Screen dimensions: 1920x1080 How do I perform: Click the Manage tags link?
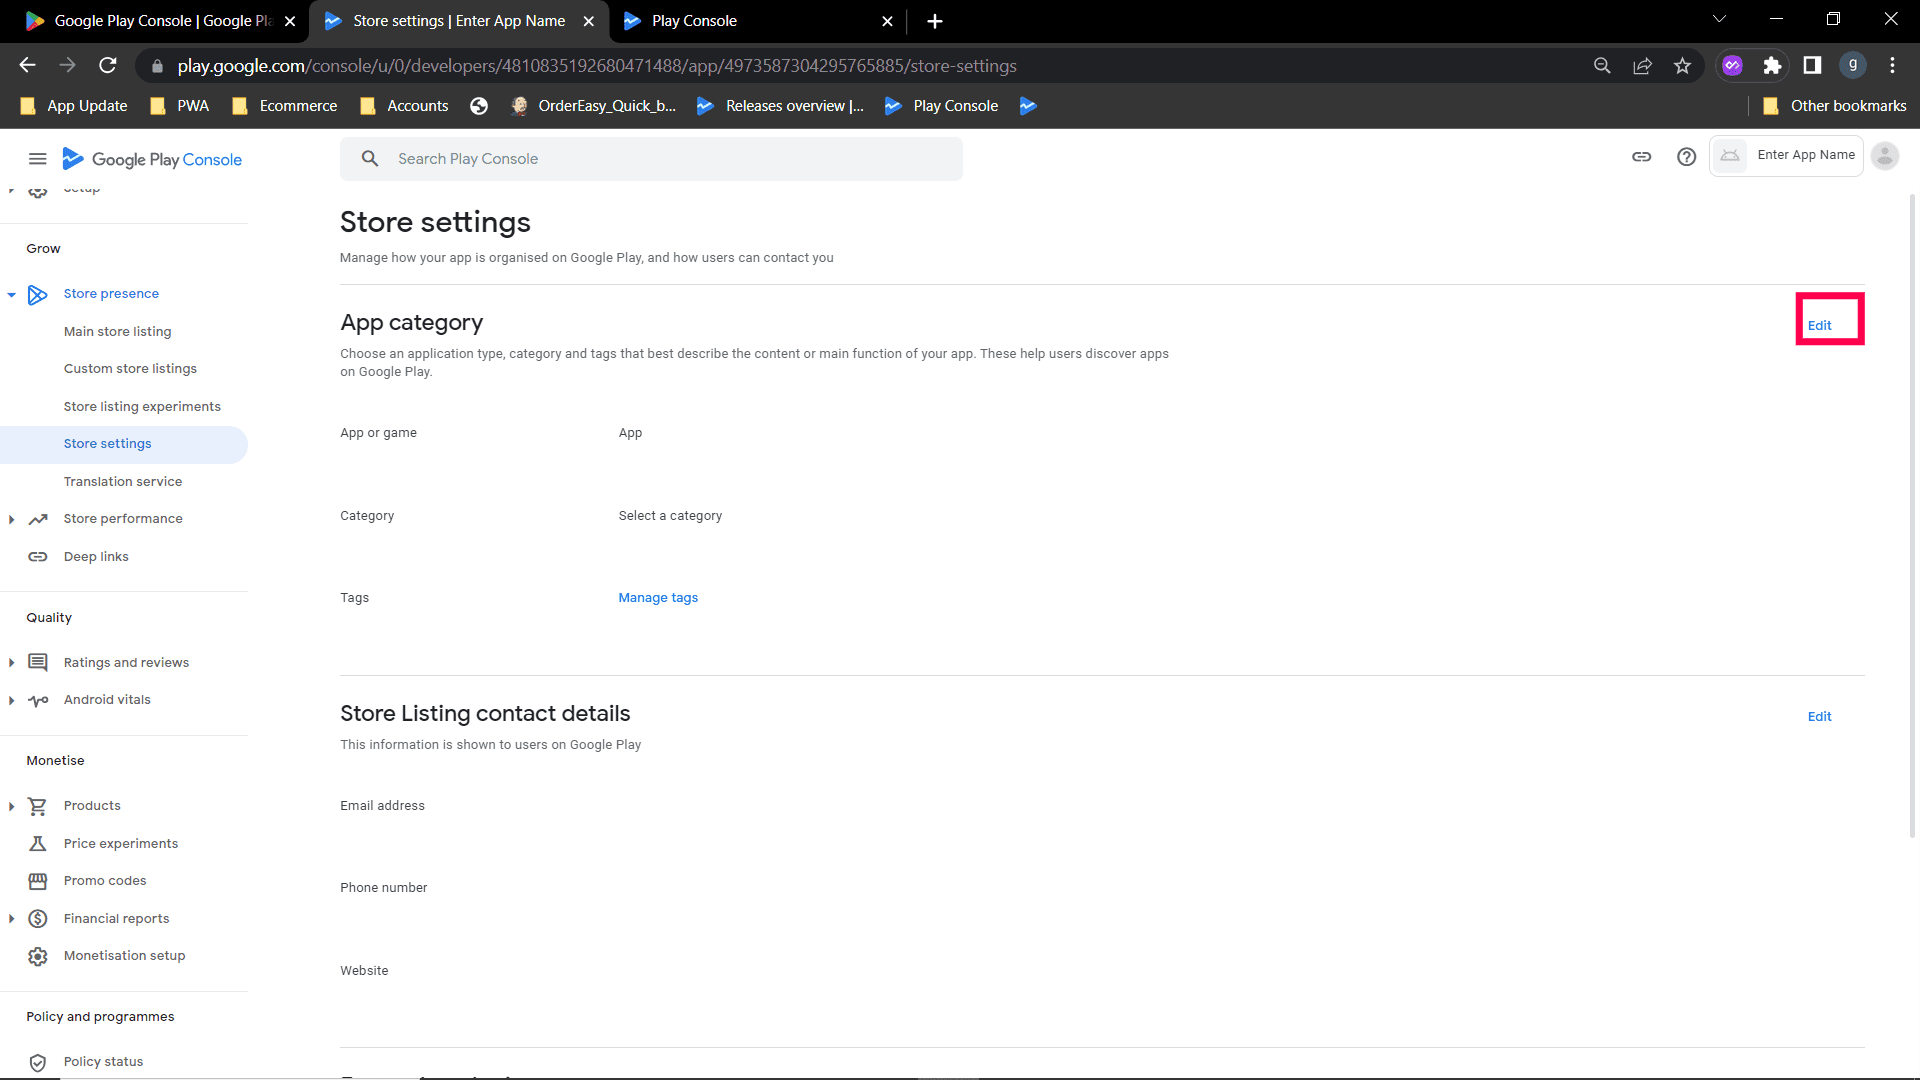coord(658,598)
